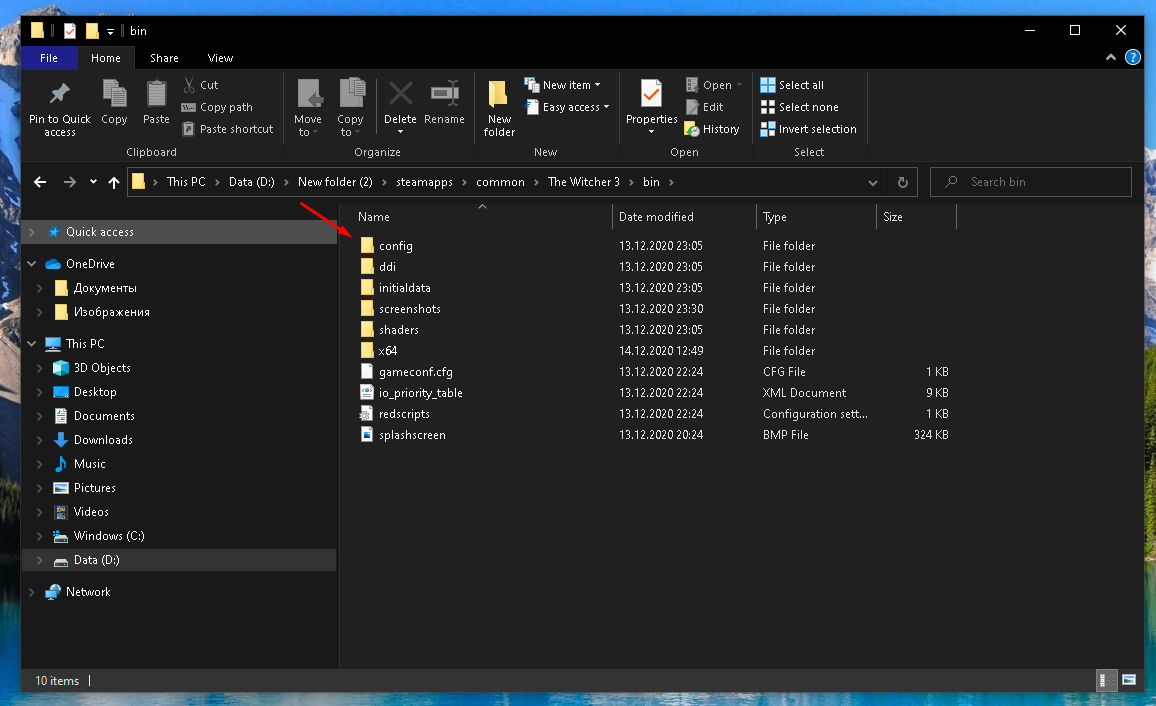The height and width of the screenshot is (706, 1156).
Task: Switch to the View tab
Action: tap(220, 58)
